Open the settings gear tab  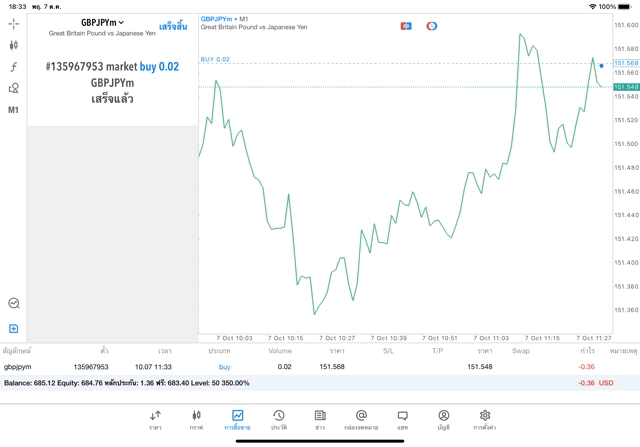(485, 420)
